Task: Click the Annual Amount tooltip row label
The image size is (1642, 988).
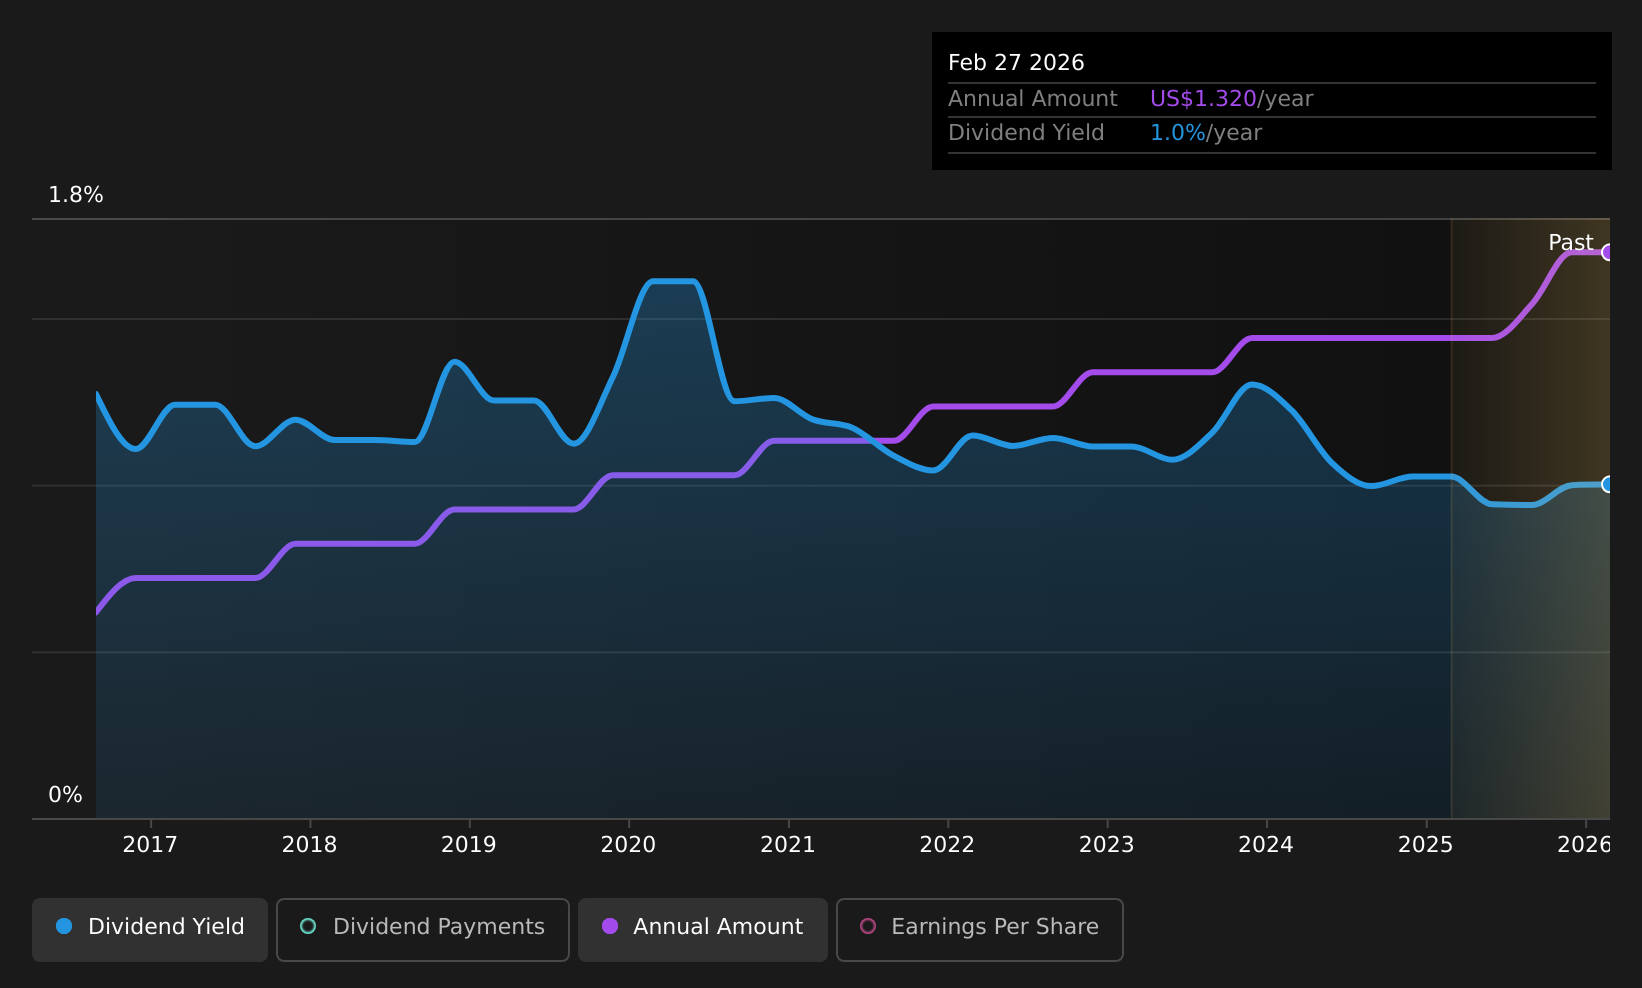Action: (1033, 99)
